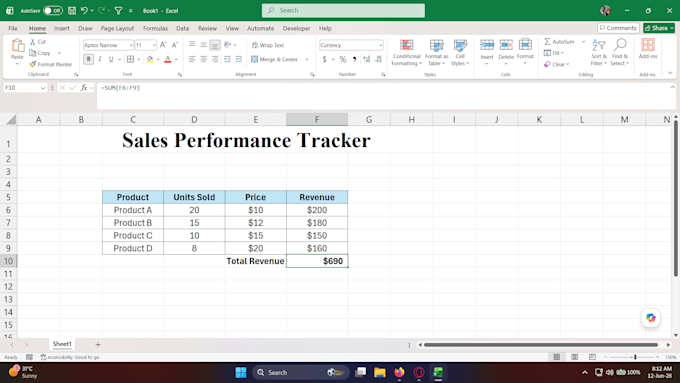Click Decrease Decimal icon
Viewport: 680px width, 383px height.
[379, 59]
